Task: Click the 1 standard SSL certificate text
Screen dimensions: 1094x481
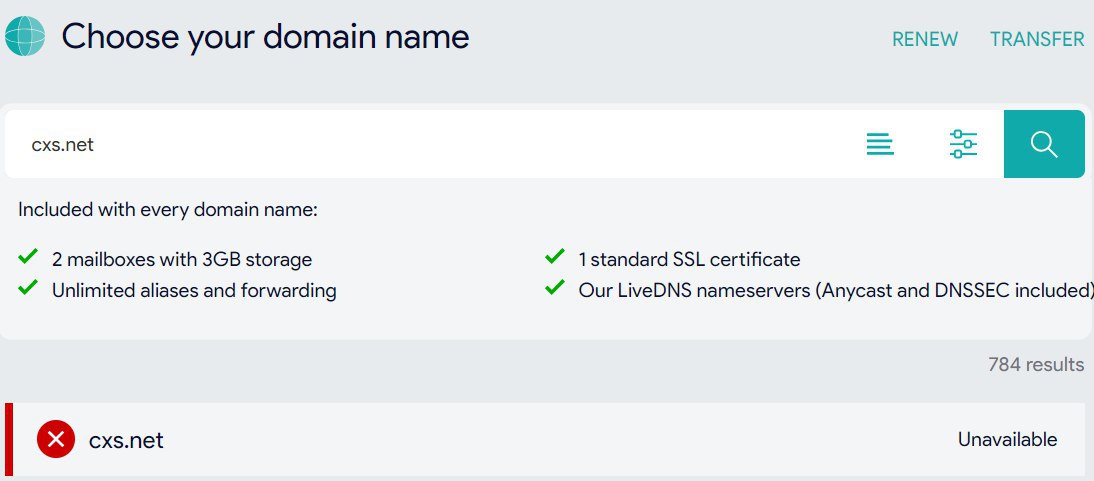Action: pos(689,260)
